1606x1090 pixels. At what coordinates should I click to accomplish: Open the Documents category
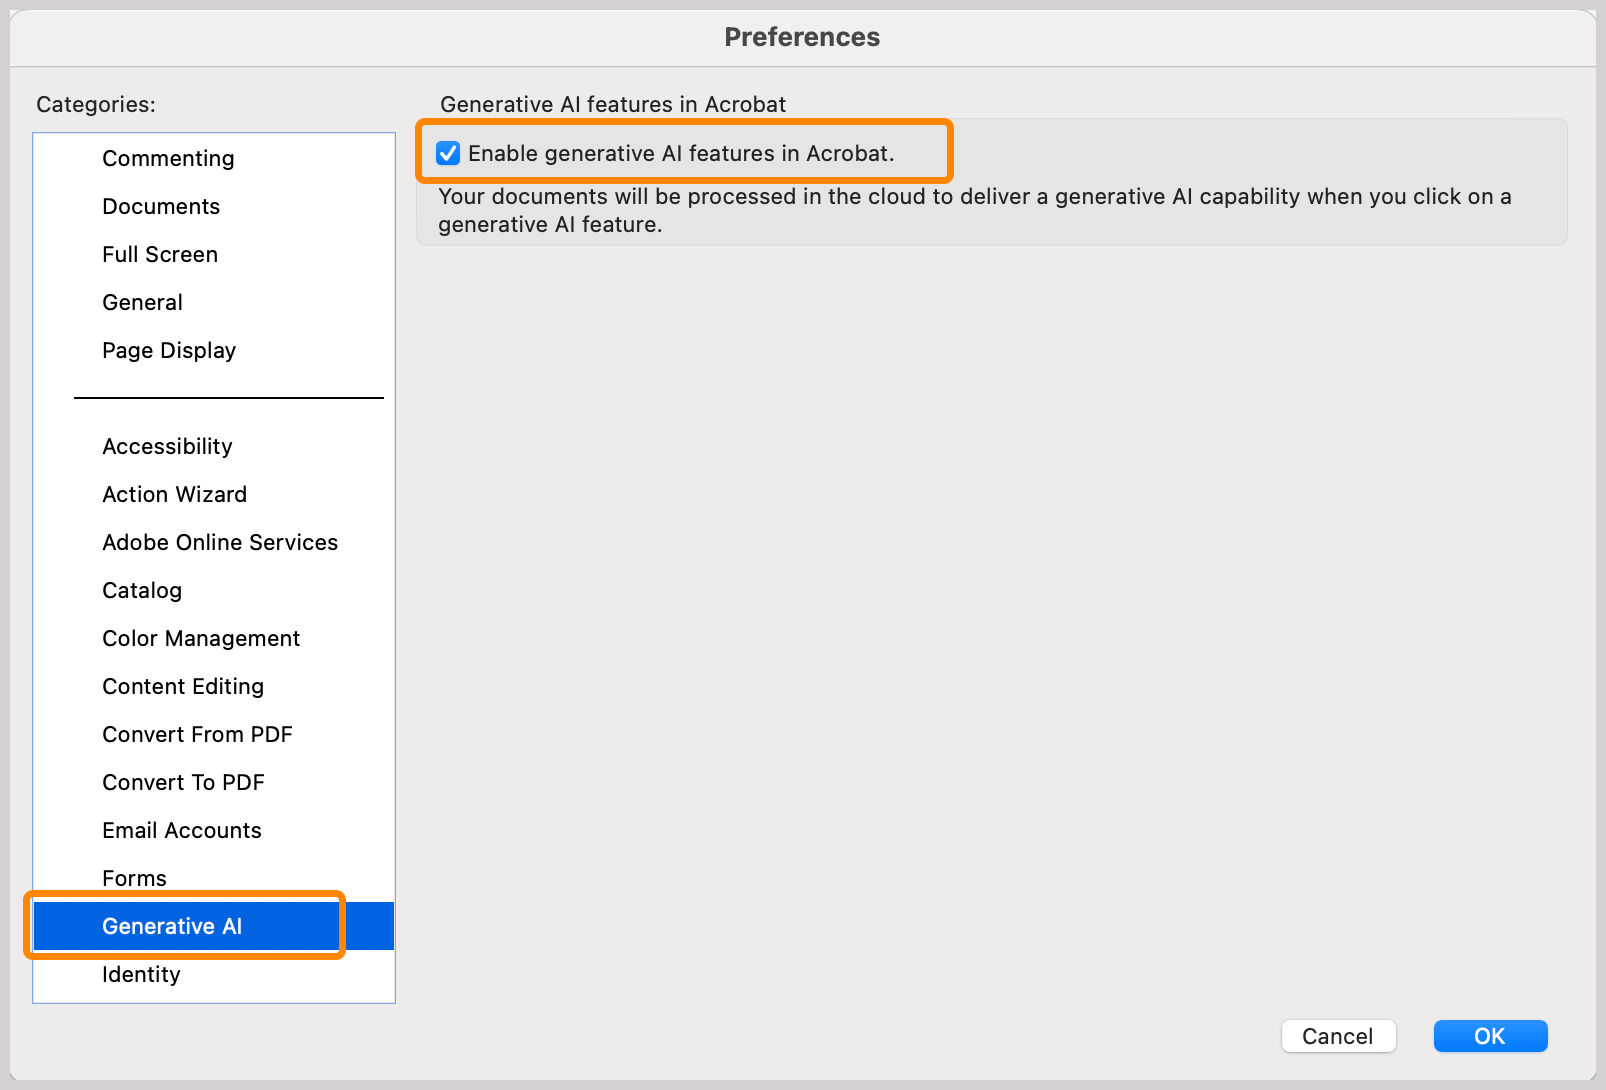coord(161,206)
